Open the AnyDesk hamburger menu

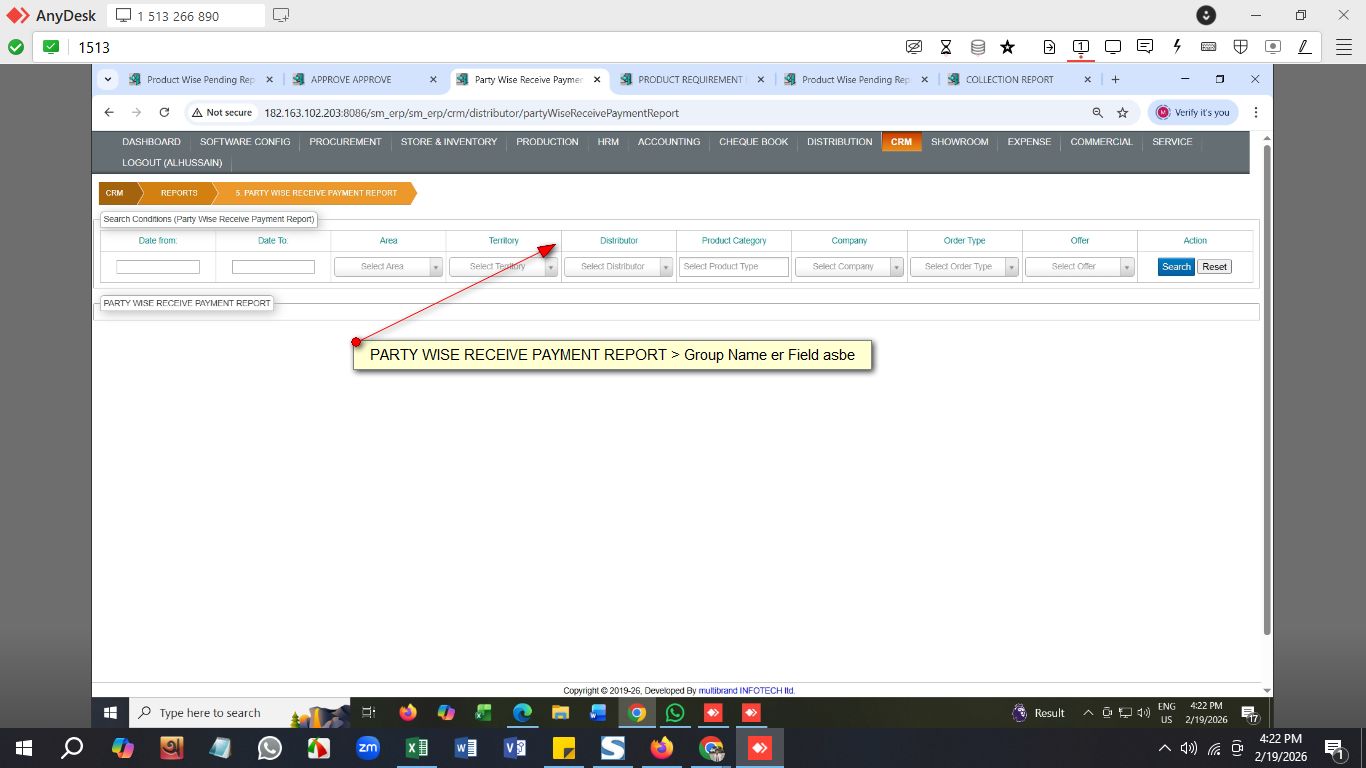point(1344,47)
